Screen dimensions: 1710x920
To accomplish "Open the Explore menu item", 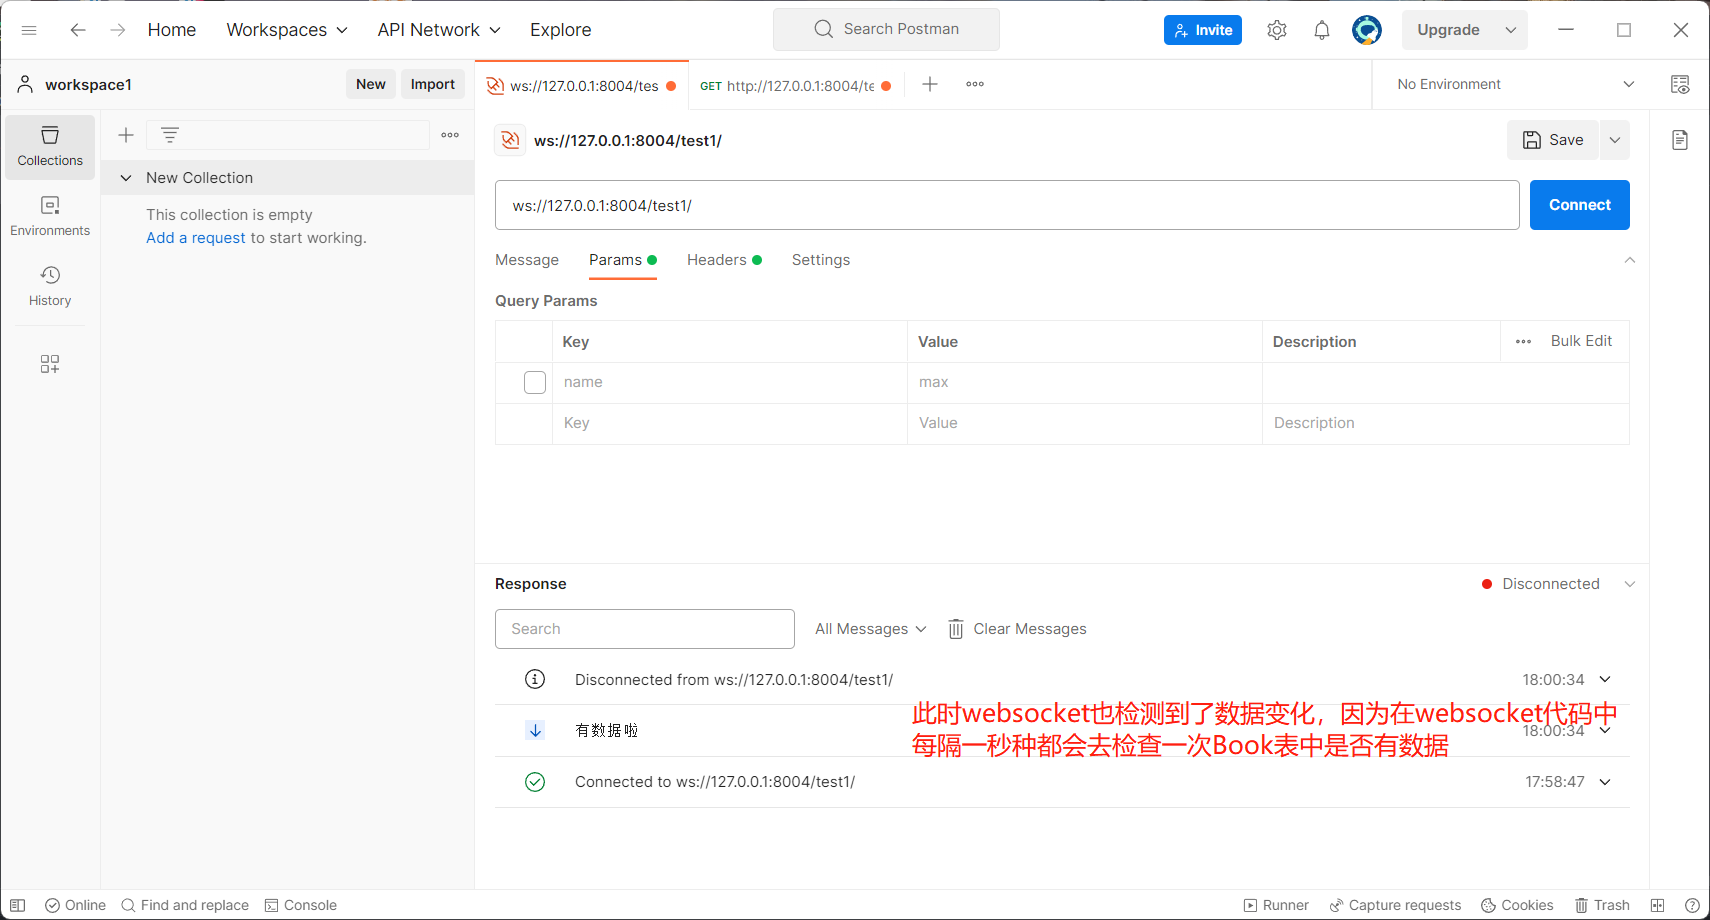I will tap(561, 30).
